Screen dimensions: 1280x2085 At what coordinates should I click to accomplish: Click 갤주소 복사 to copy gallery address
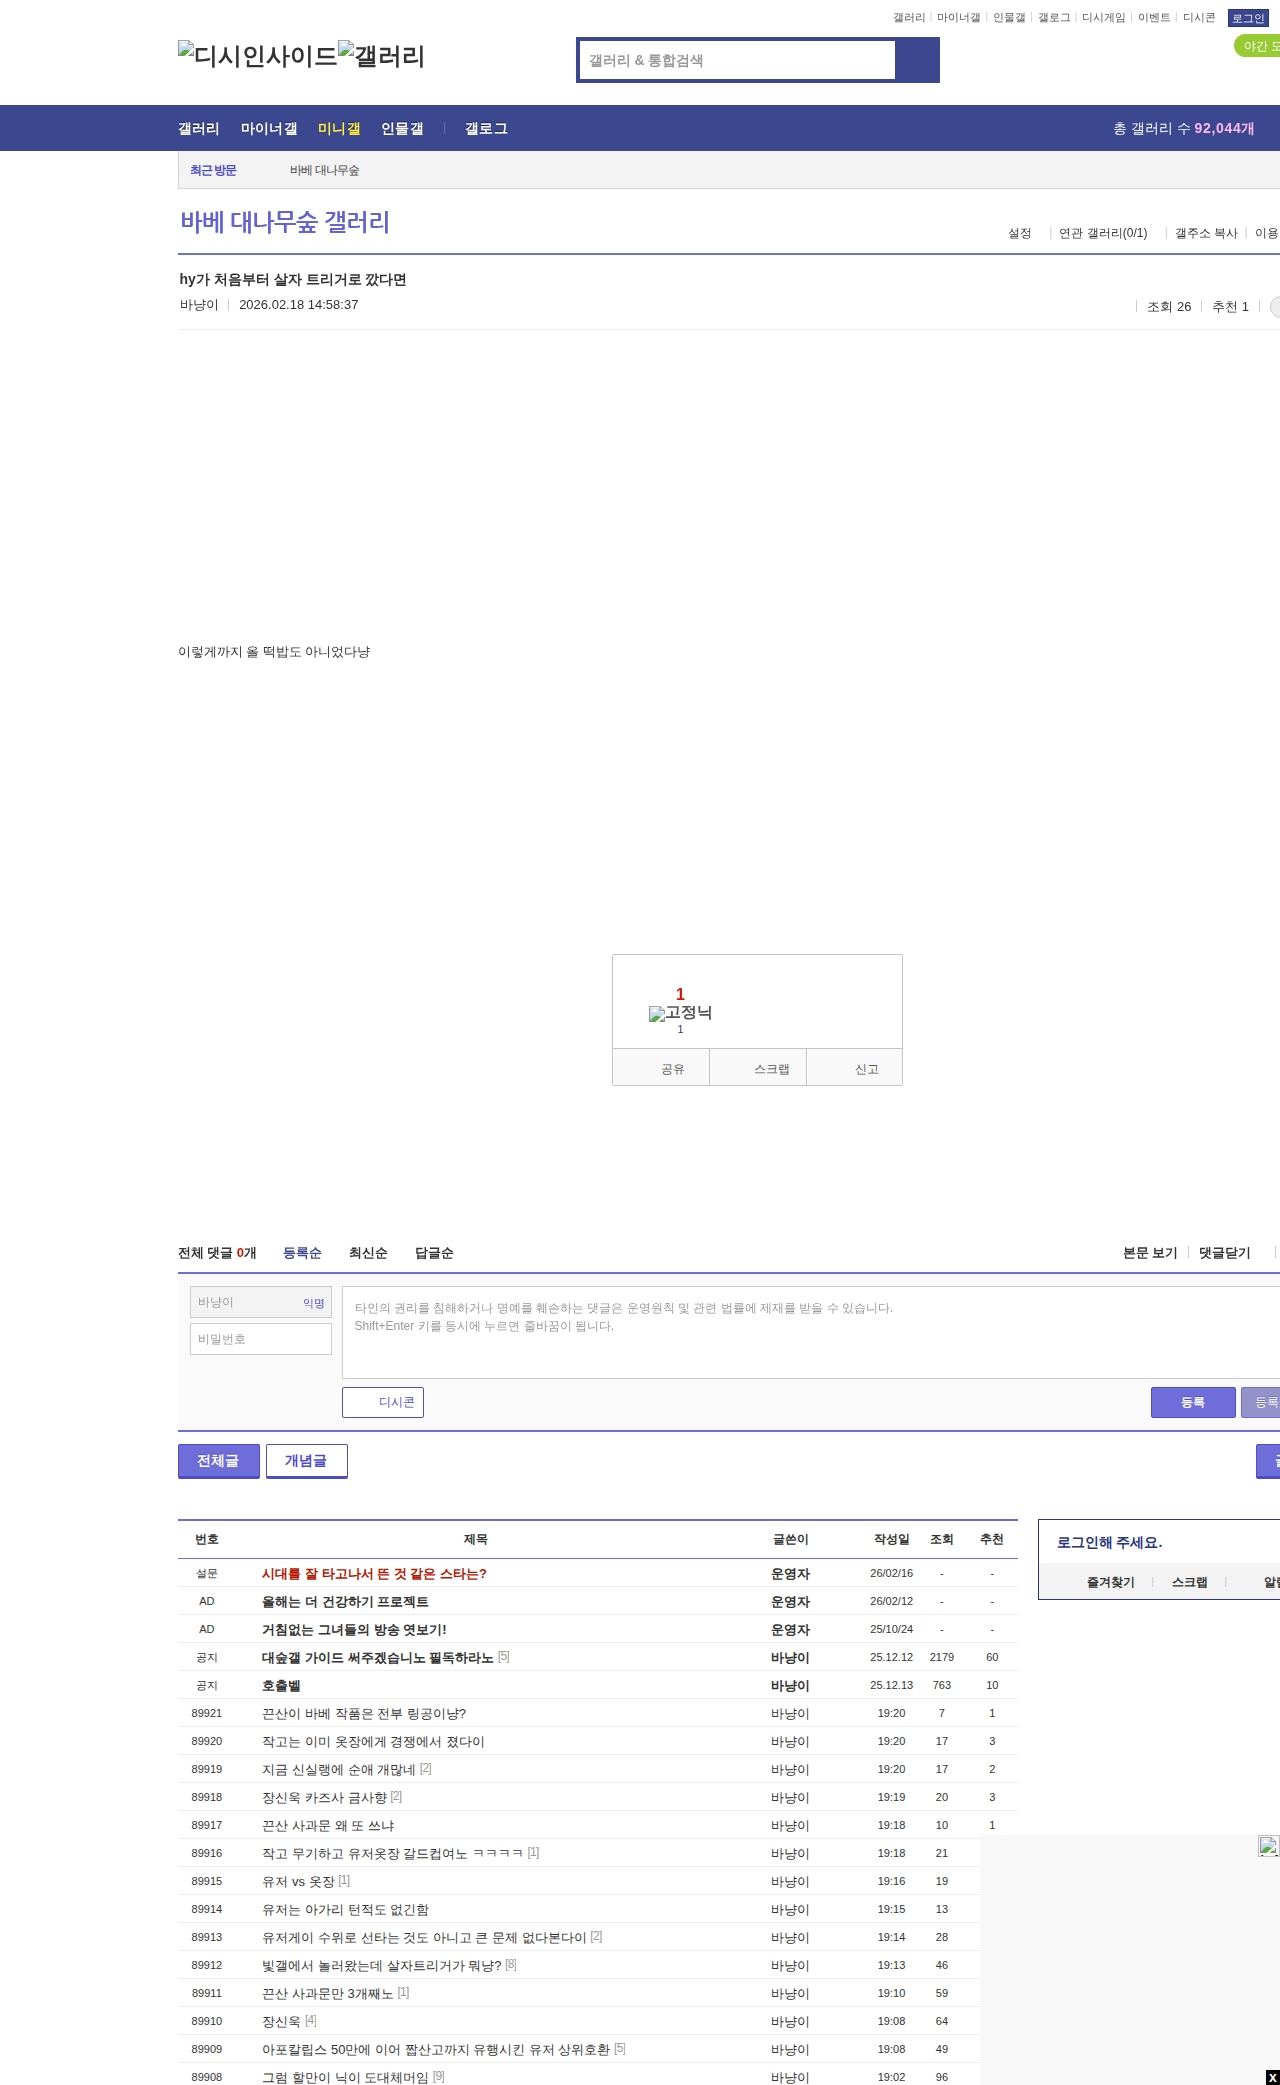click(1206, 233)
